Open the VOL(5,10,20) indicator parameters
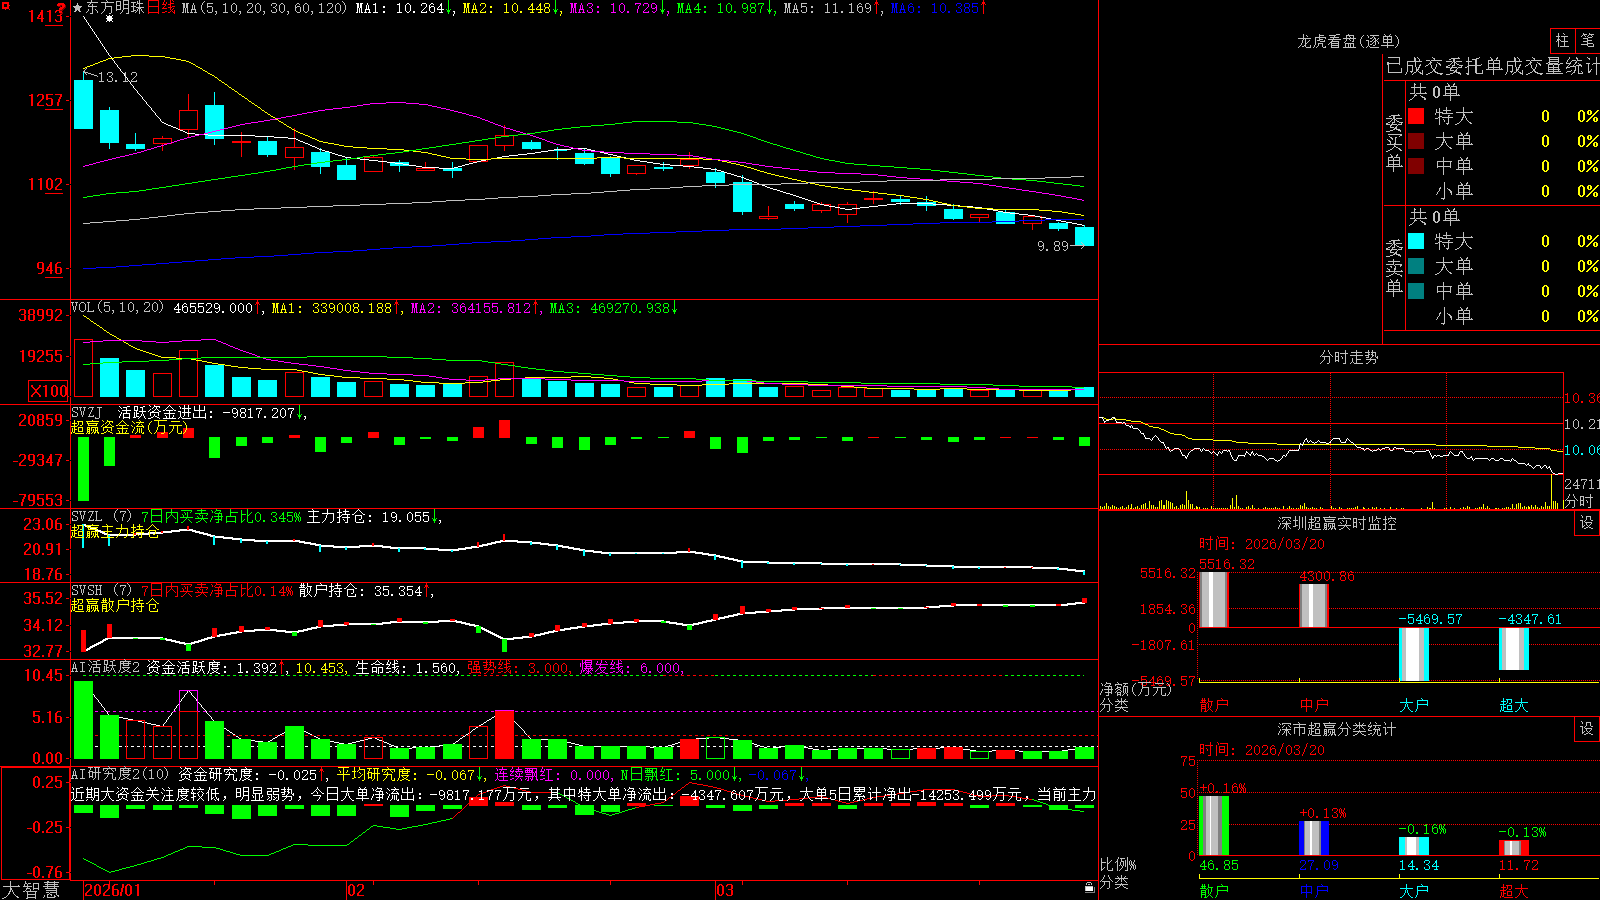1600x900 pixels. coord(117,308)
